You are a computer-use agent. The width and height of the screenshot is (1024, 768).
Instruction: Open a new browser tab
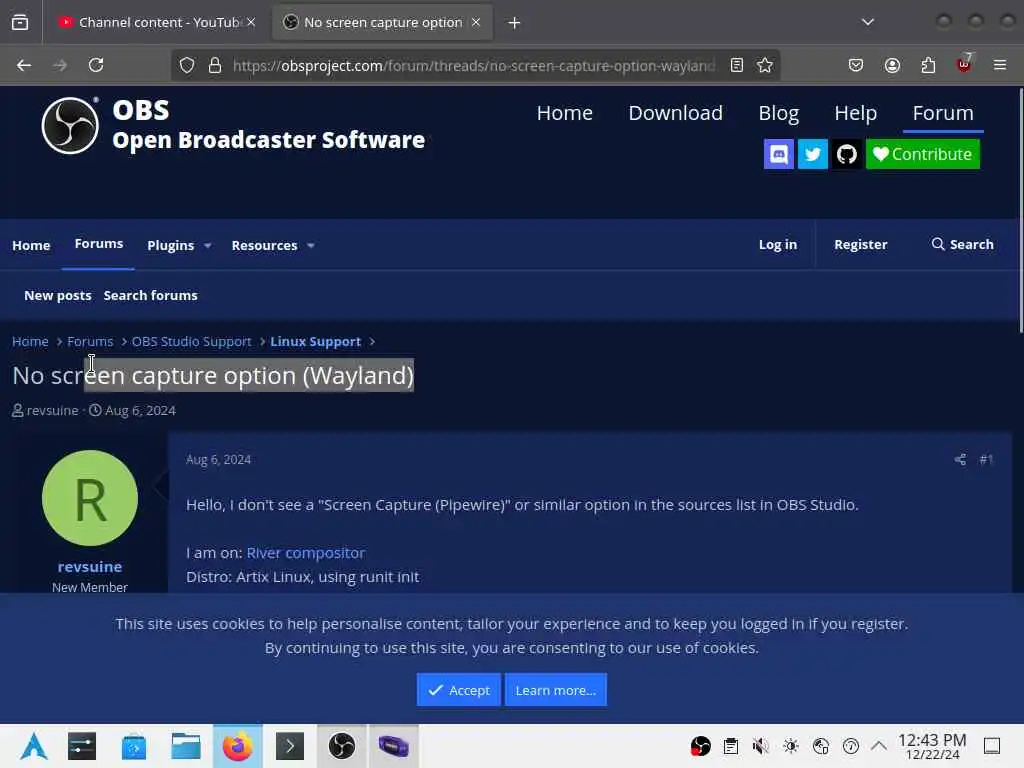(515, 23)
